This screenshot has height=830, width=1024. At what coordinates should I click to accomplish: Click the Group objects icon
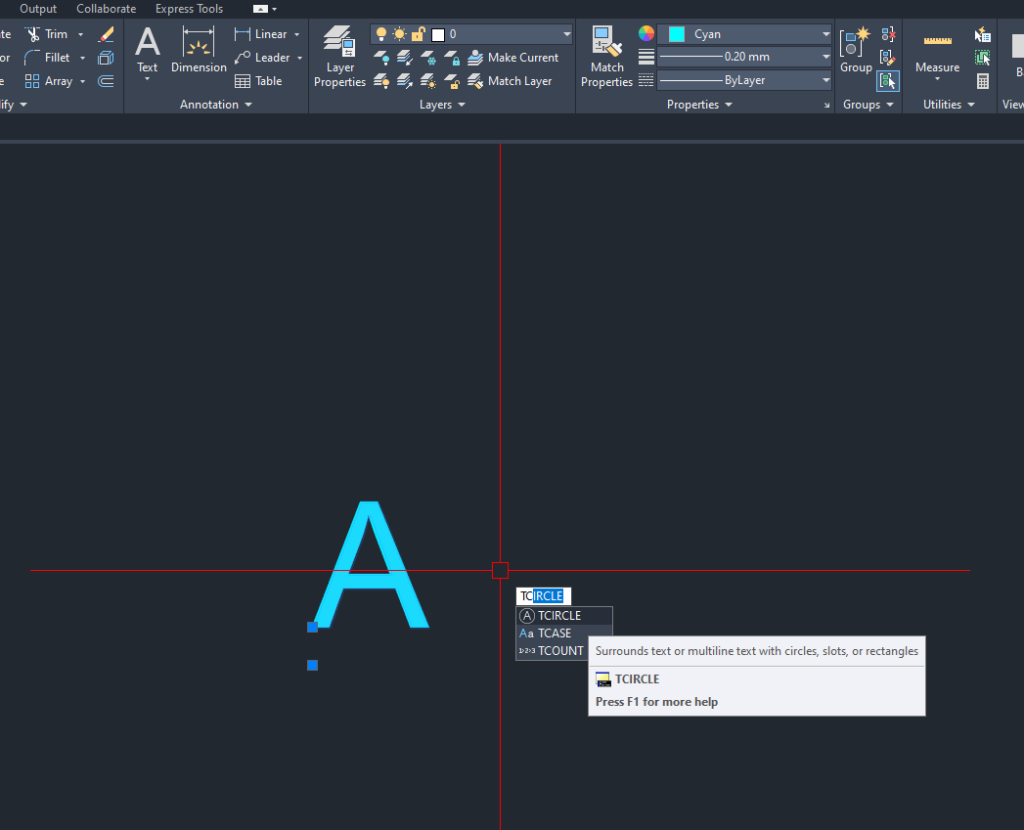(855, 50)
